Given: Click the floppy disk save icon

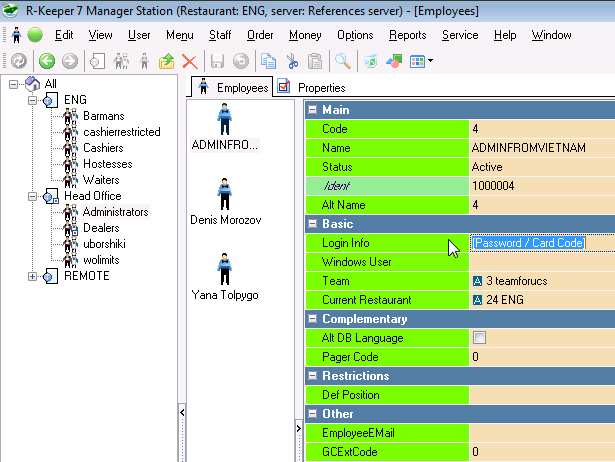Looking at the screenshot, I should 217,61.
